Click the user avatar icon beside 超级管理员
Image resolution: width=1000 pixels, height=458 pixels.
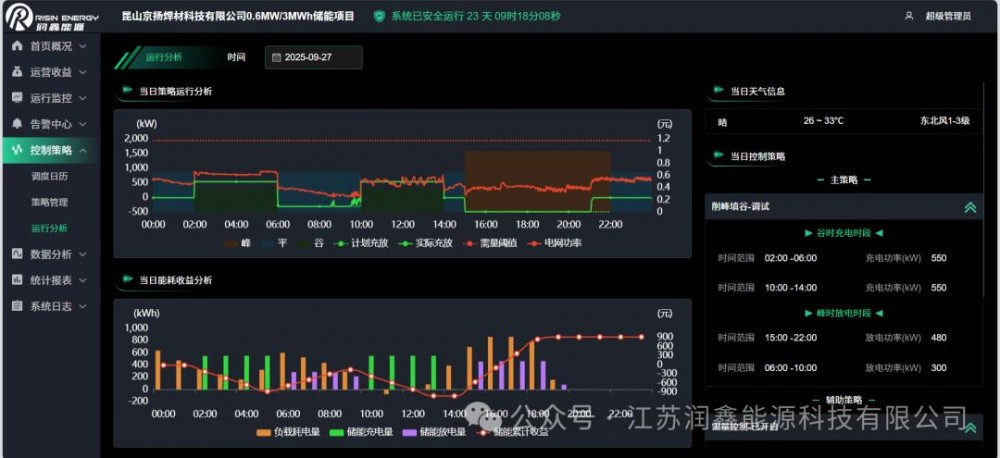[908, 16]
